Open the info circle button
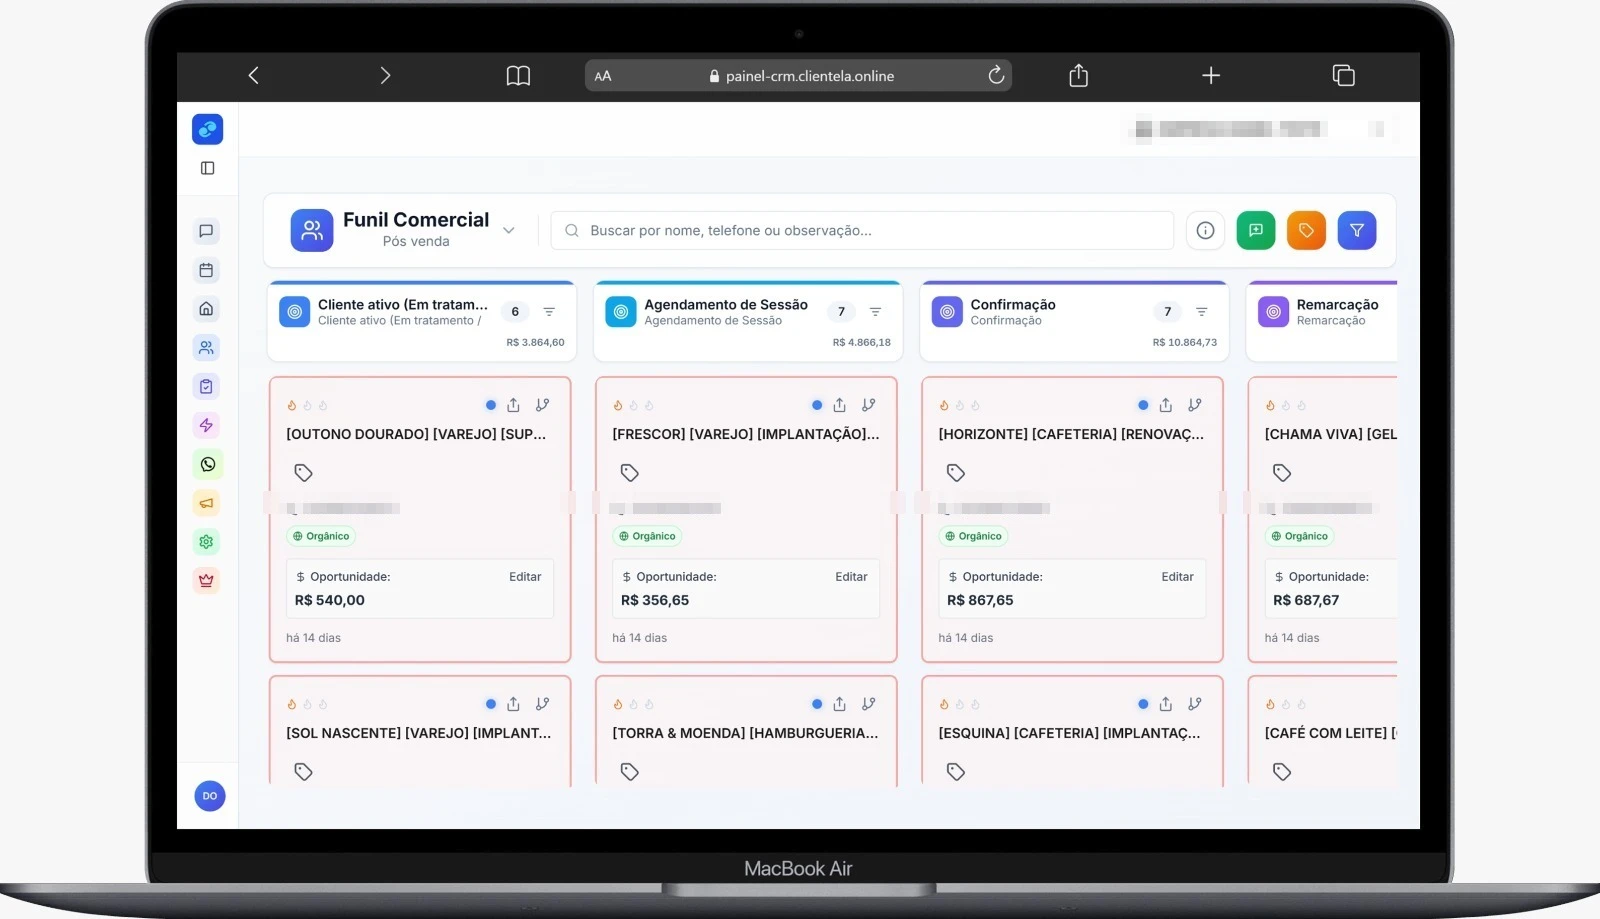 (x=1206, y=230)
